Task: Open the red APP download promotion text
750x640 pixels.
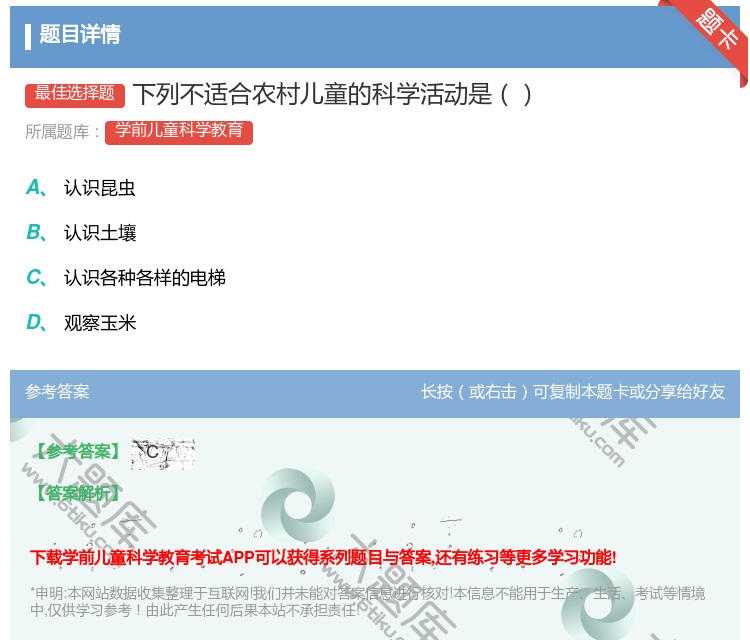Action: pyautogui.click(x=323, y=558)
